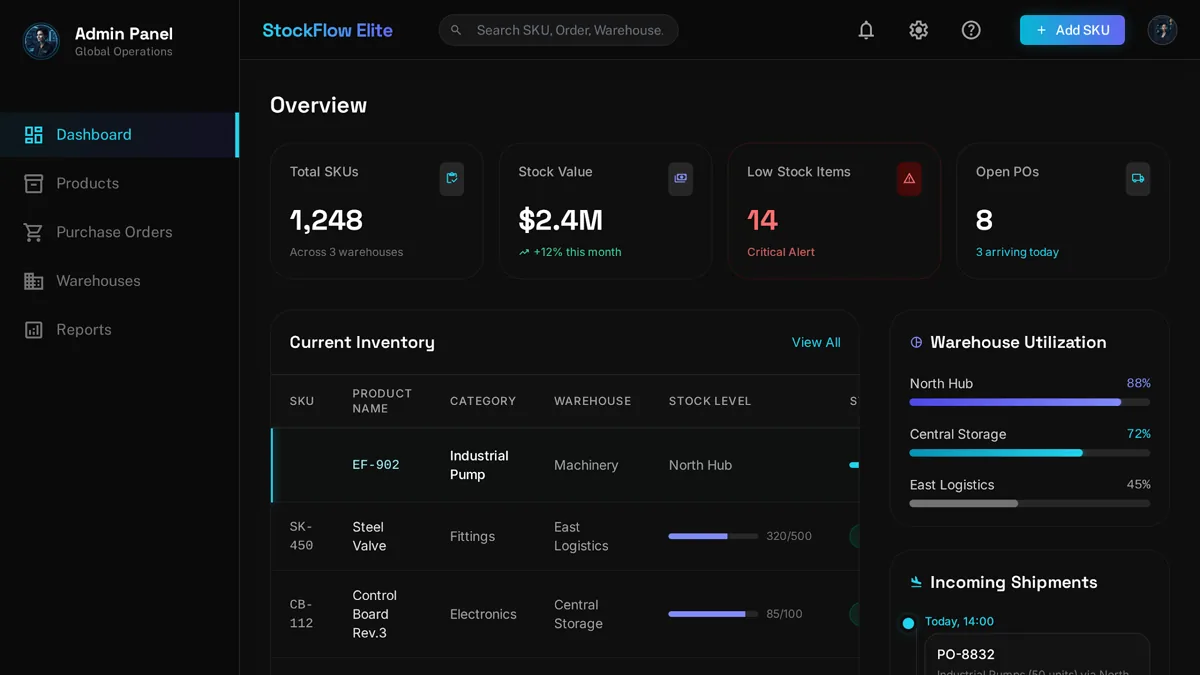Click the 1,248 Total SKUs value
The width and height of the screenshot is (1200, 675).
[x=326, y=220]
